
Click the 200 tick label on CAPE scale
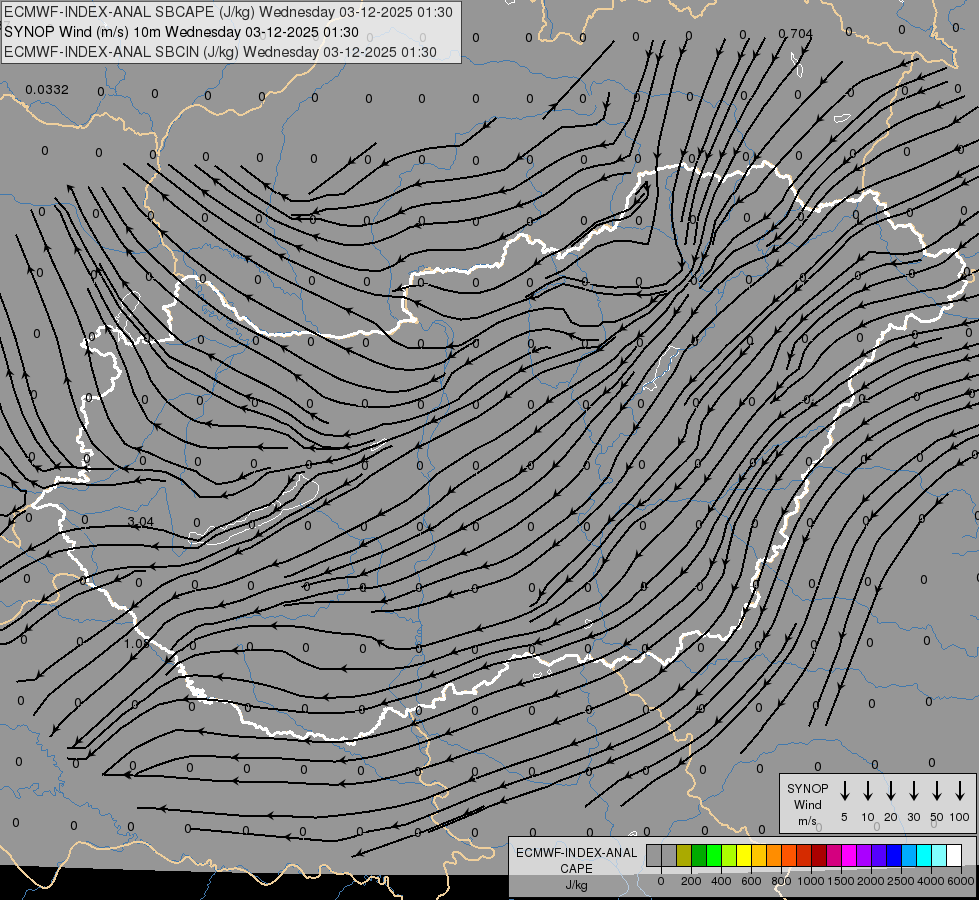point(691,881)
